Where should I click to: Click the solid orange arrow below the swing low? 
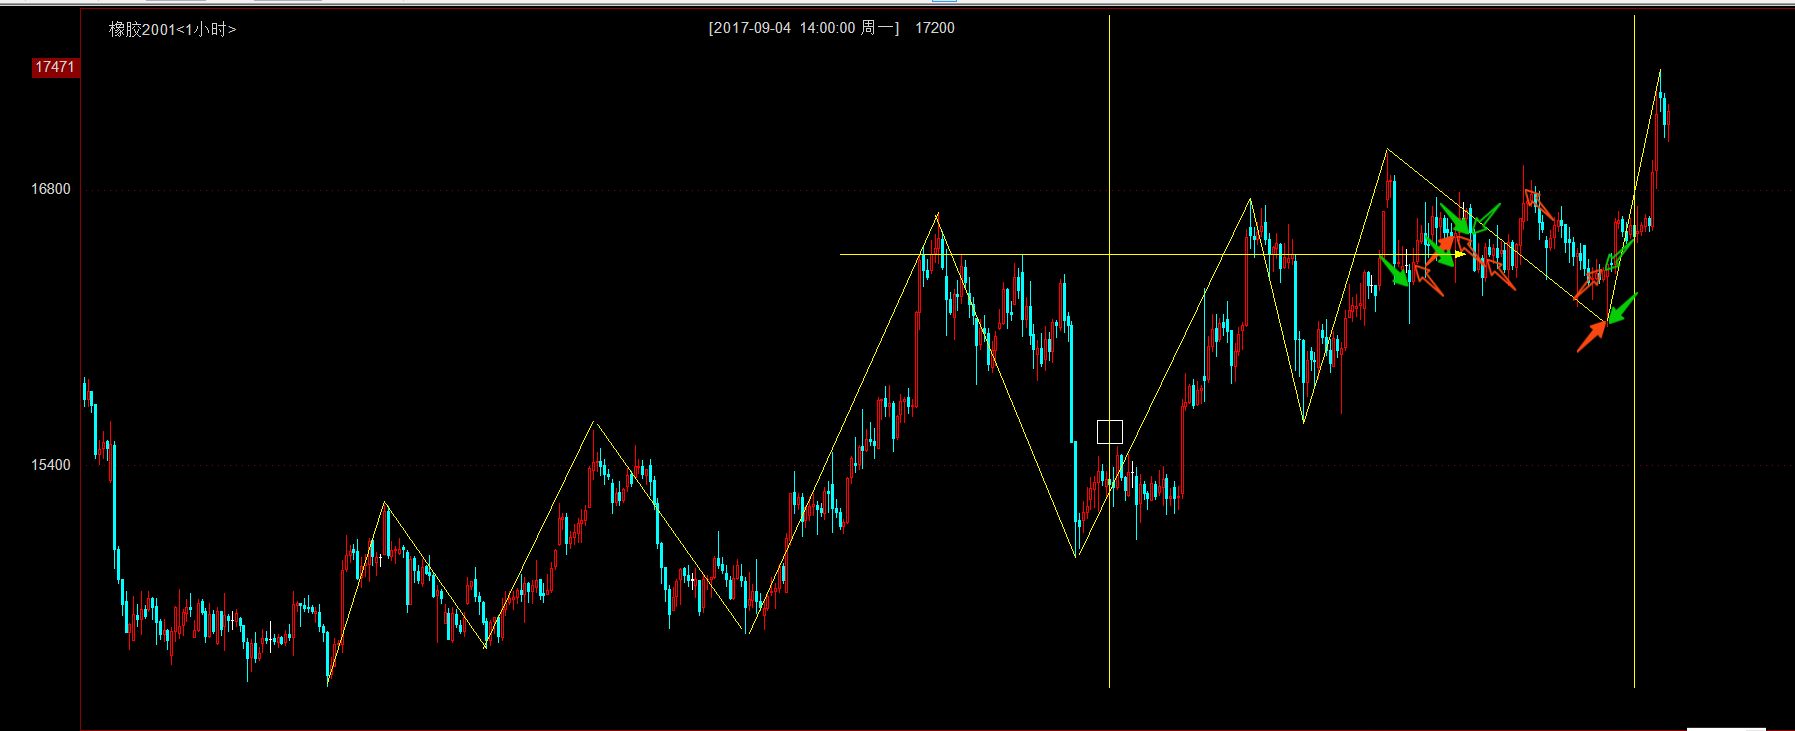(x=1591, y=336)
